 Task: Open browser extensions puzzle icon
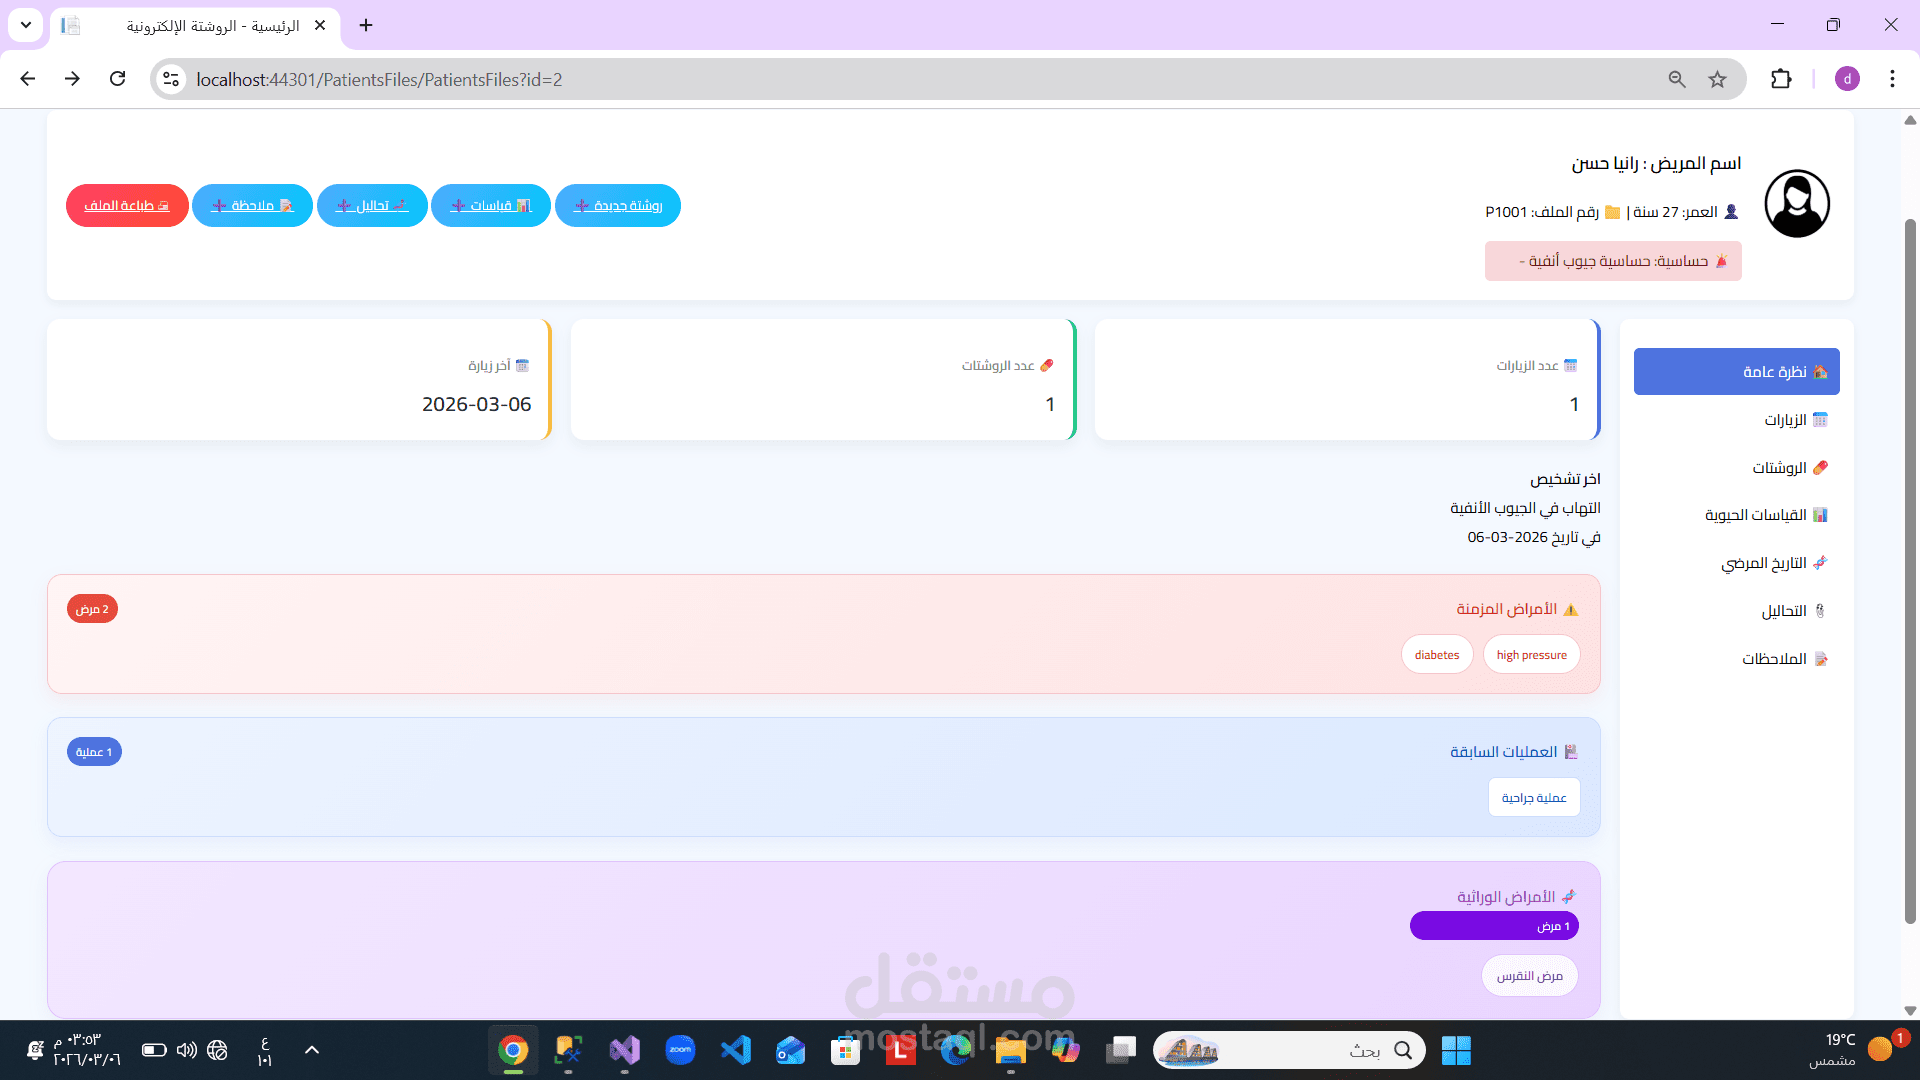[x=1781, y=79]
